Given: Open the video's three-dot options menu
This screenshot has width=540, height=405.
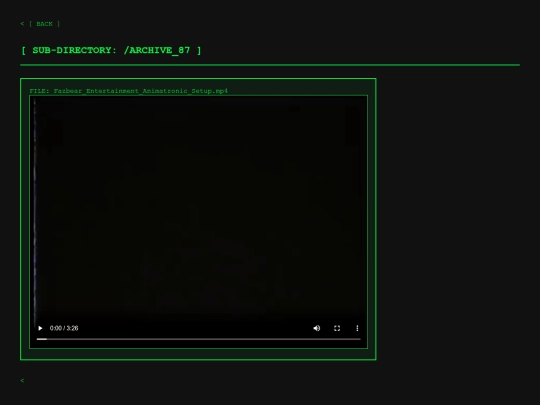Looking at the screenshot, I should coord(357,328).
